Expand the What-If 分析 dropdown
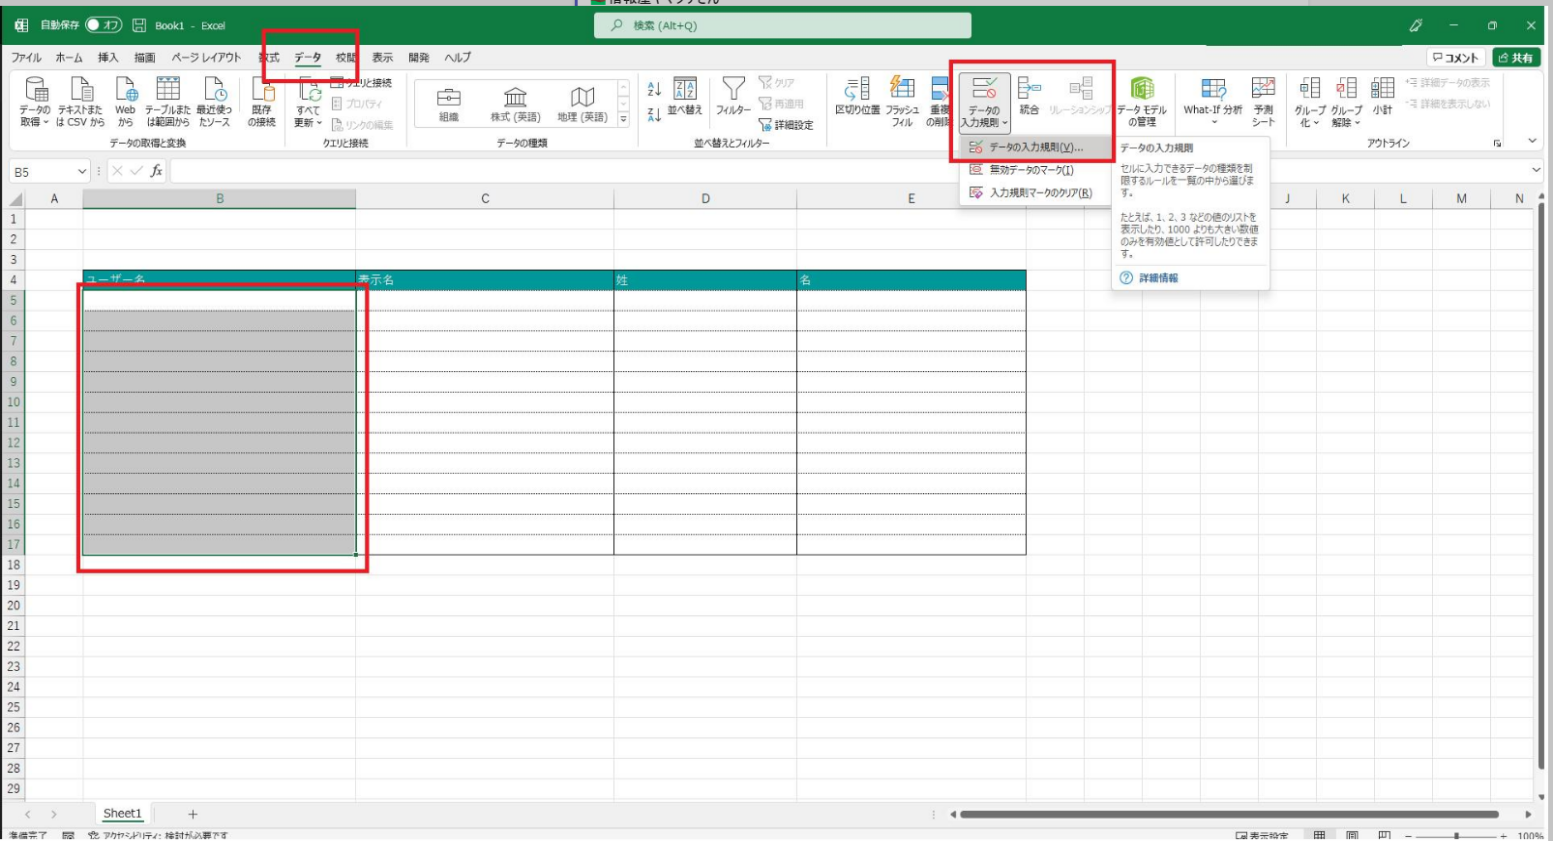The image size is (1554, 842). (x=1213, y=123)
